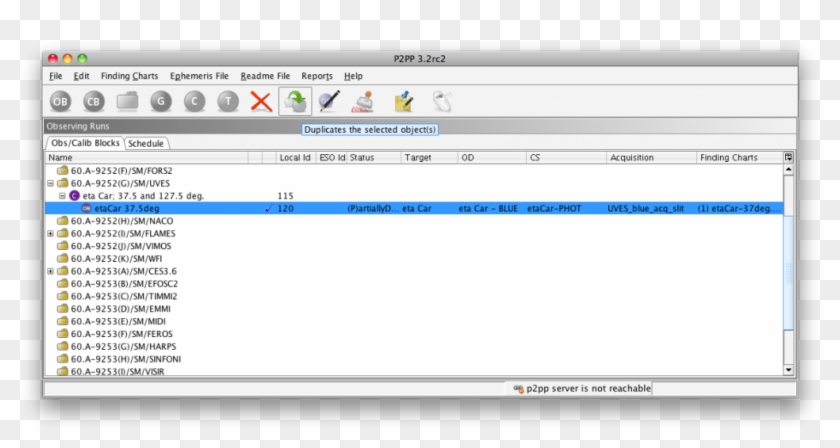Click the Duplicate selected objects icon
This screenshot has height=448, width=840.
click(x=295, y=101)
